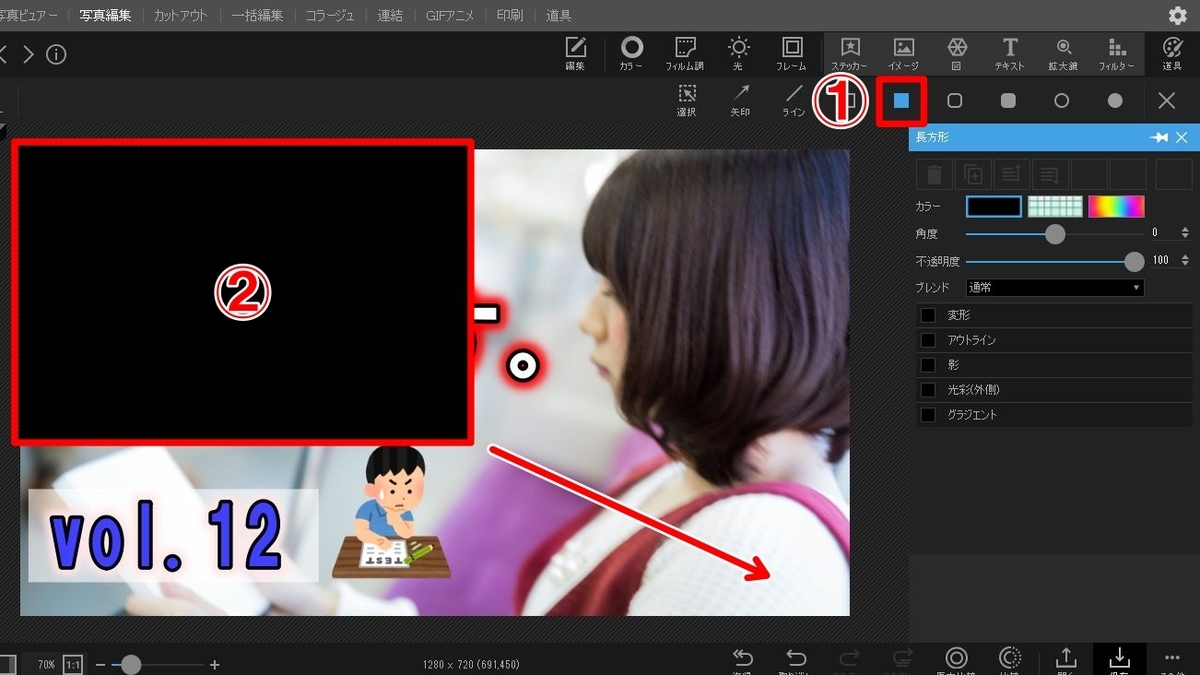1200x675 pixels.
Task: Increase the 角度 value with the stepper arrow
Action: tap(1187, 228)
